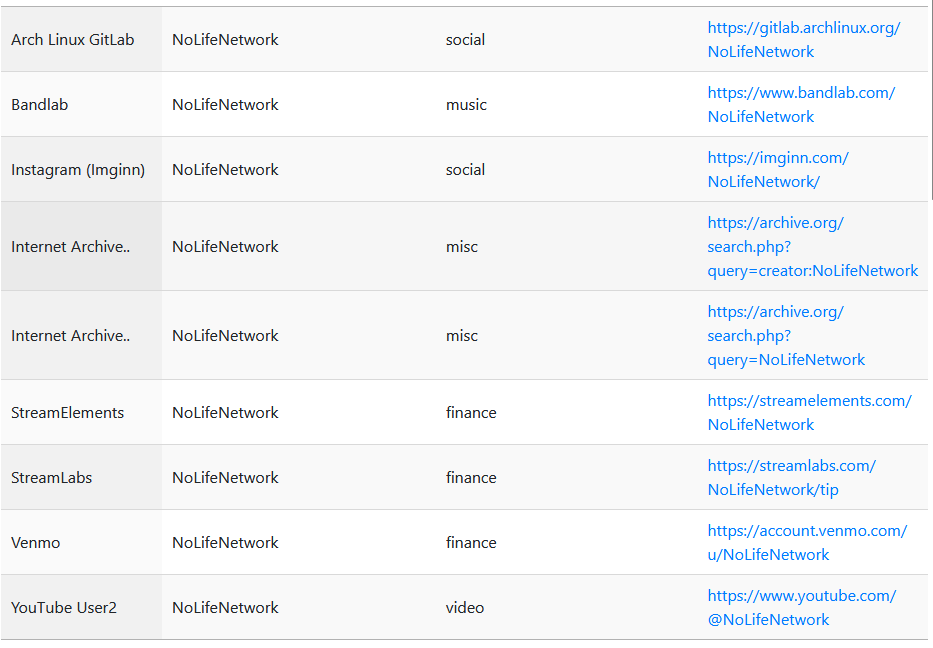Viewport: 933px width, 648px height.
Task: Click the 'finance' category in StreamLabs row
Action: [471, 478]
